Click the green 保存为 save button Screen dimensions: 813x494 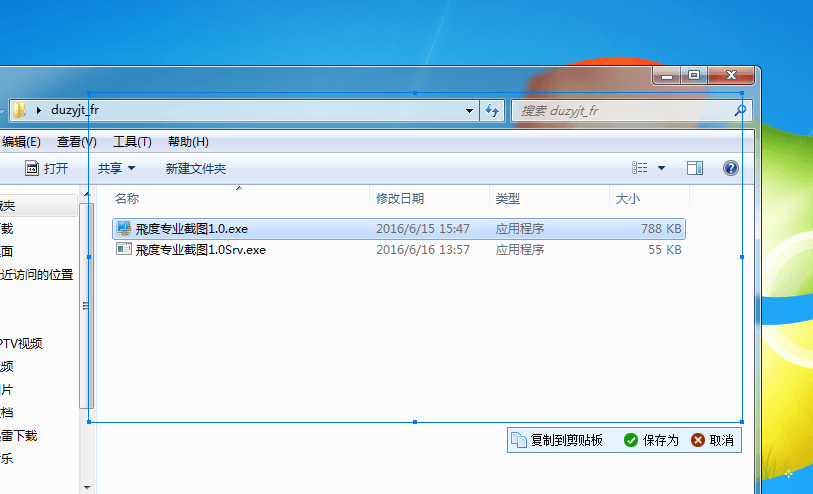(651, 440)
